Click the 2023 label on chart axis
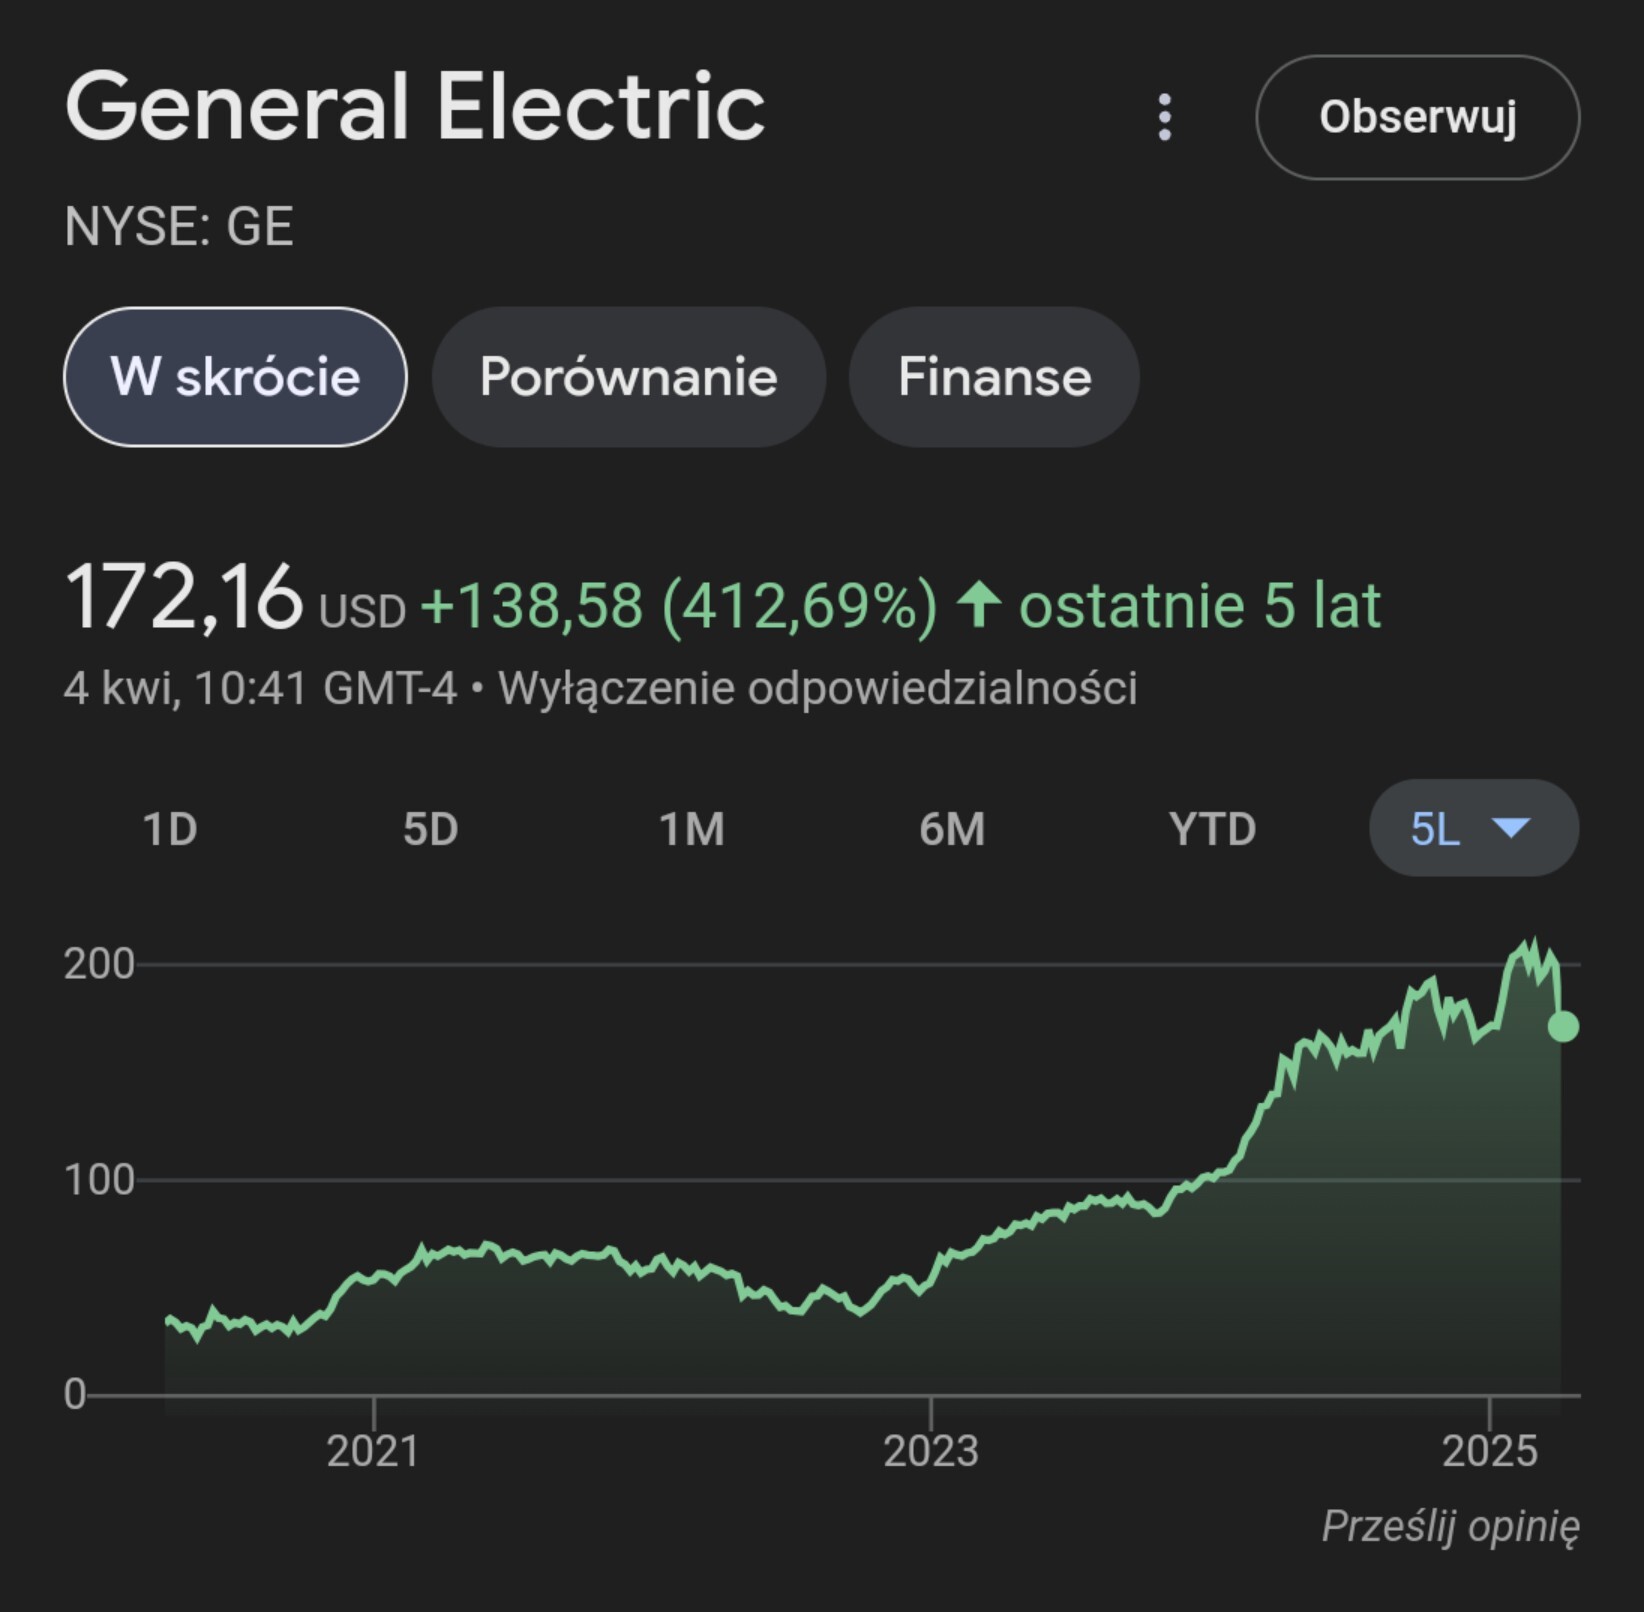Viewport: 1644px width, 1612px height. tap(930, 1450)
